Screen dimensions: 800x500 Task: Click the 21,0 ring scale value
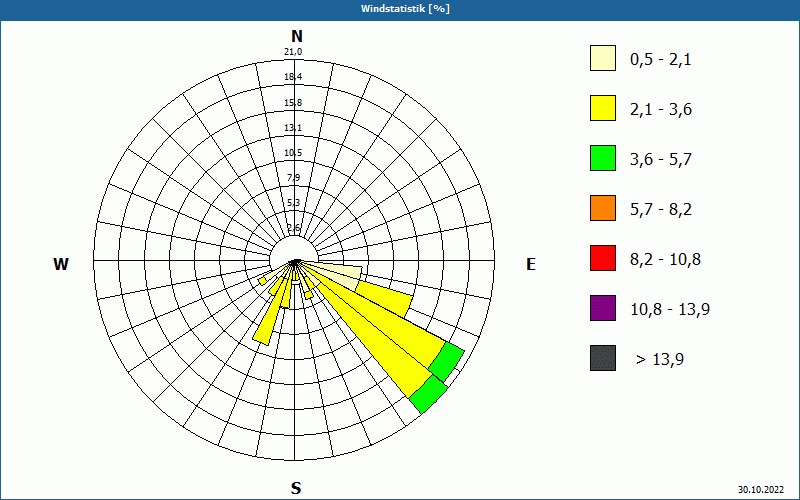point(293,52)
